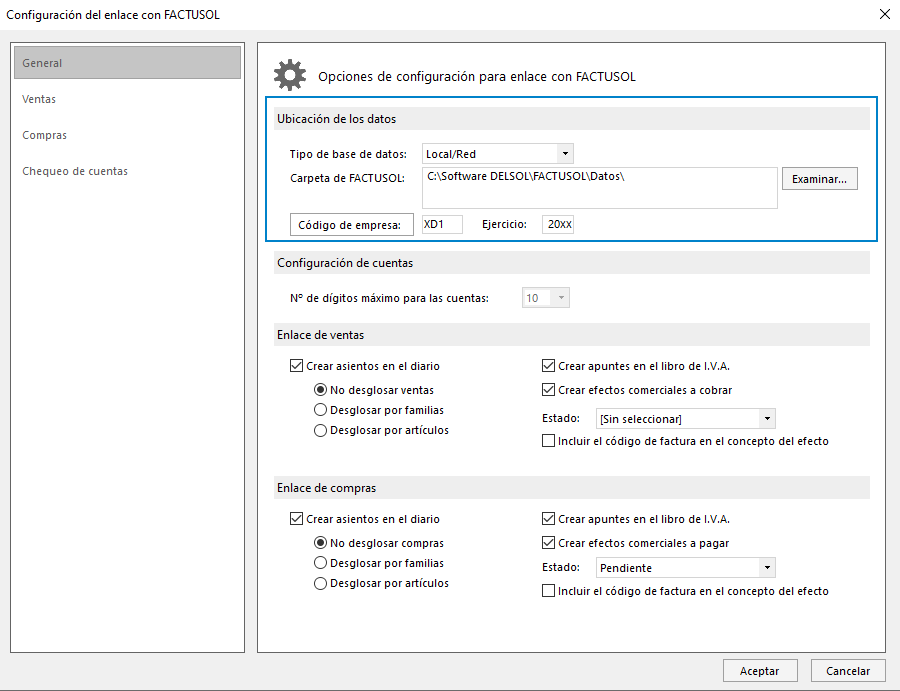Open the Compras section
Viewport: 900px width, 691px height.
44,135
